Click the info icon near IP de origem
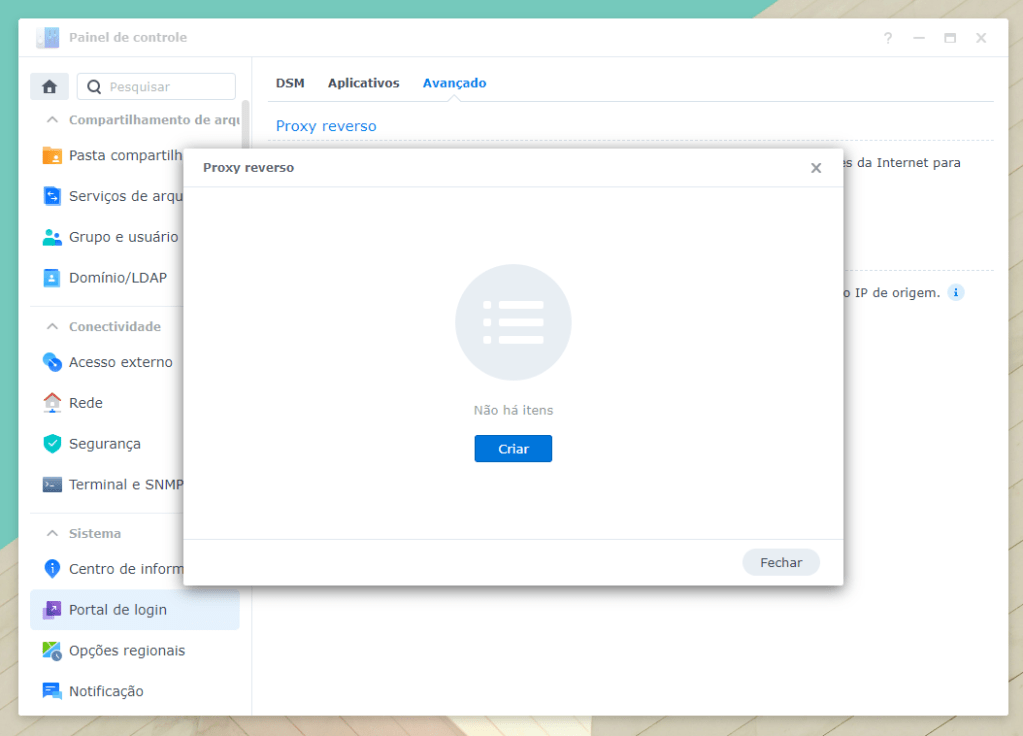The height and width of the screenshot is (736, 1023). (955, 293)
